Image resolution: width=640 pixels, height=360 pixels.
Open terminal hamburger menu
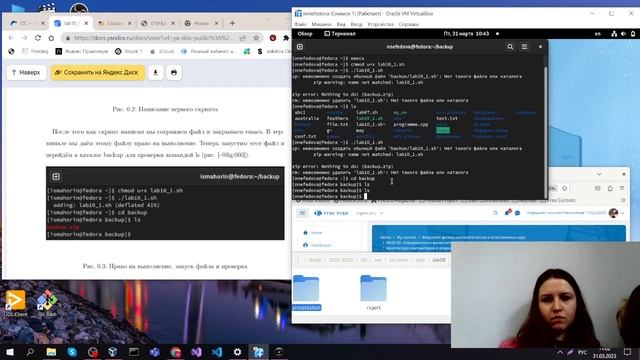point(524,47)
